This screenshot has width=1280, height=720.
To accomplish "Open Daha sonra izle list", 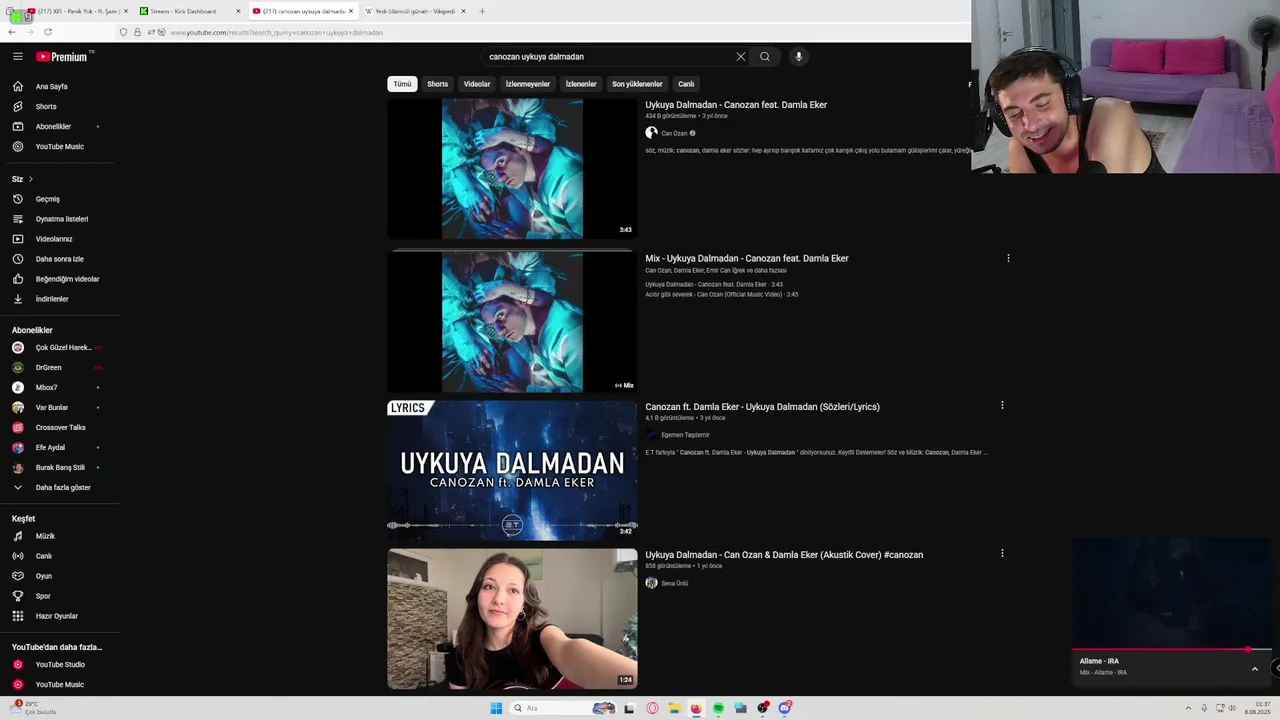I will click(60, 259).
